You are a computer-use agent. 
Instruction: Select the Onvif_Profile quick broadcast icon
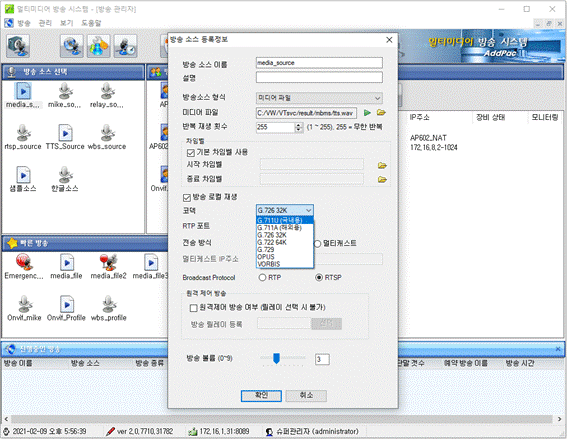point(67,304)
